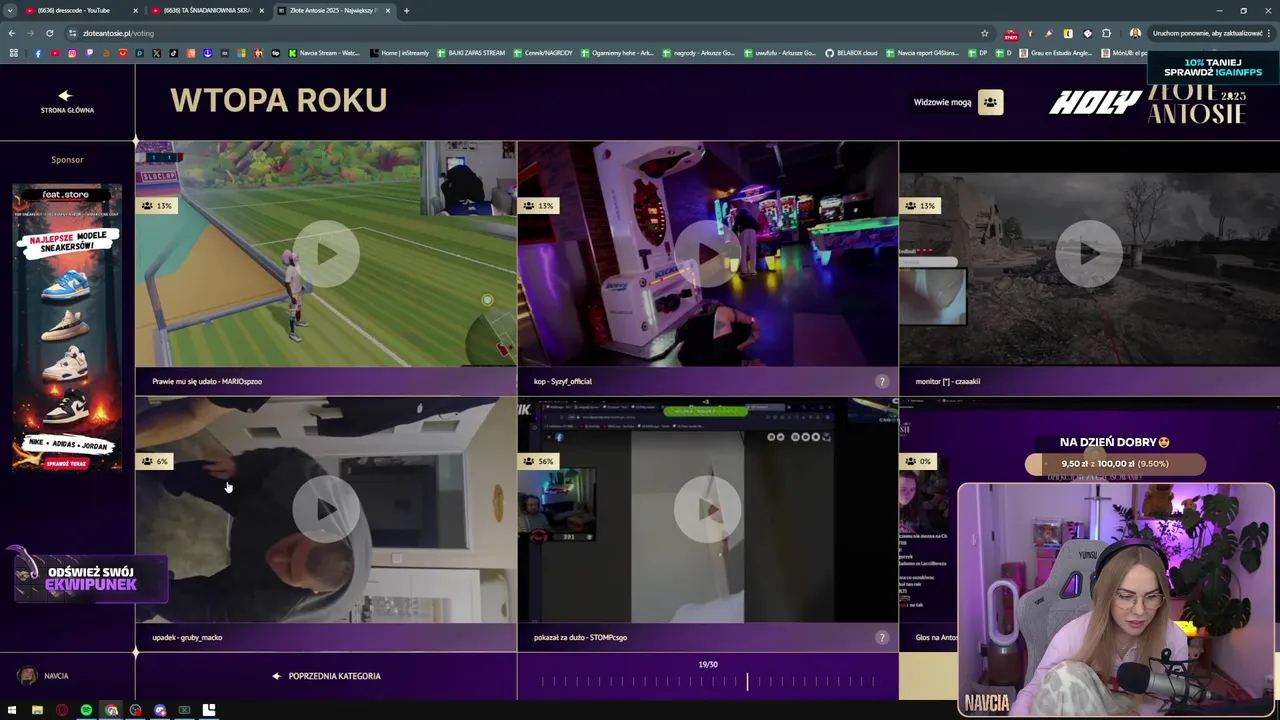Open 'Navcia Stream' bookmark

point(324,53)
